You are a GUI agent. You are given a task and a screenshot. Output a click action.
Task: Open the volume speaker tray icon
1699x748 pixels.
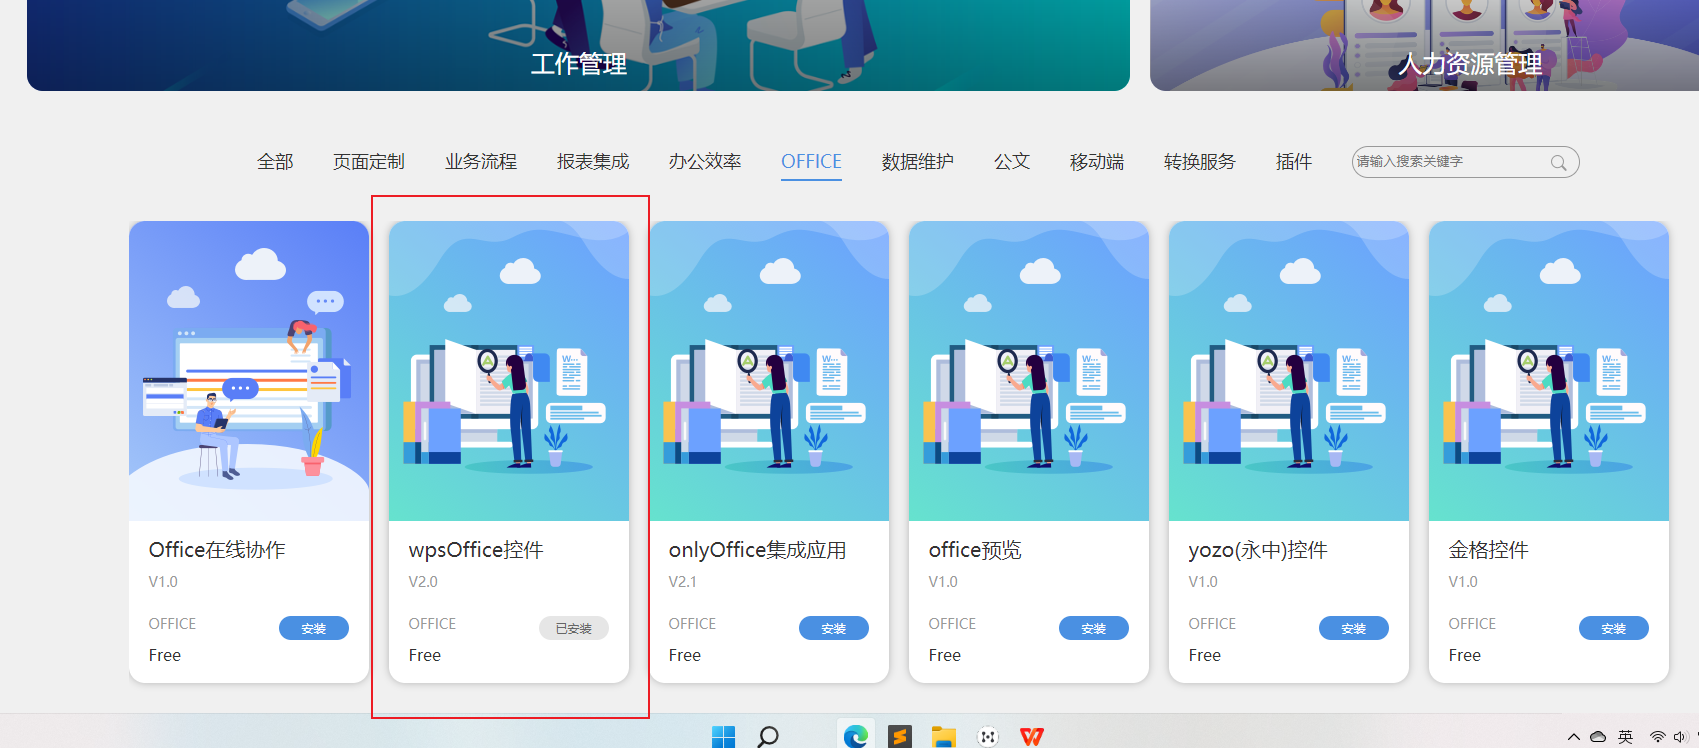coord(1679,737)
